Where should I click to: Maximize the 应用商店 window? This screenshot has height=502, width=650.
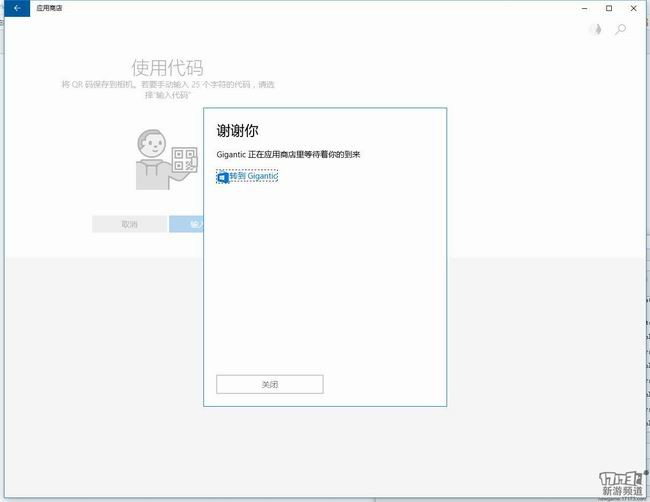click(x=609, y=8)
